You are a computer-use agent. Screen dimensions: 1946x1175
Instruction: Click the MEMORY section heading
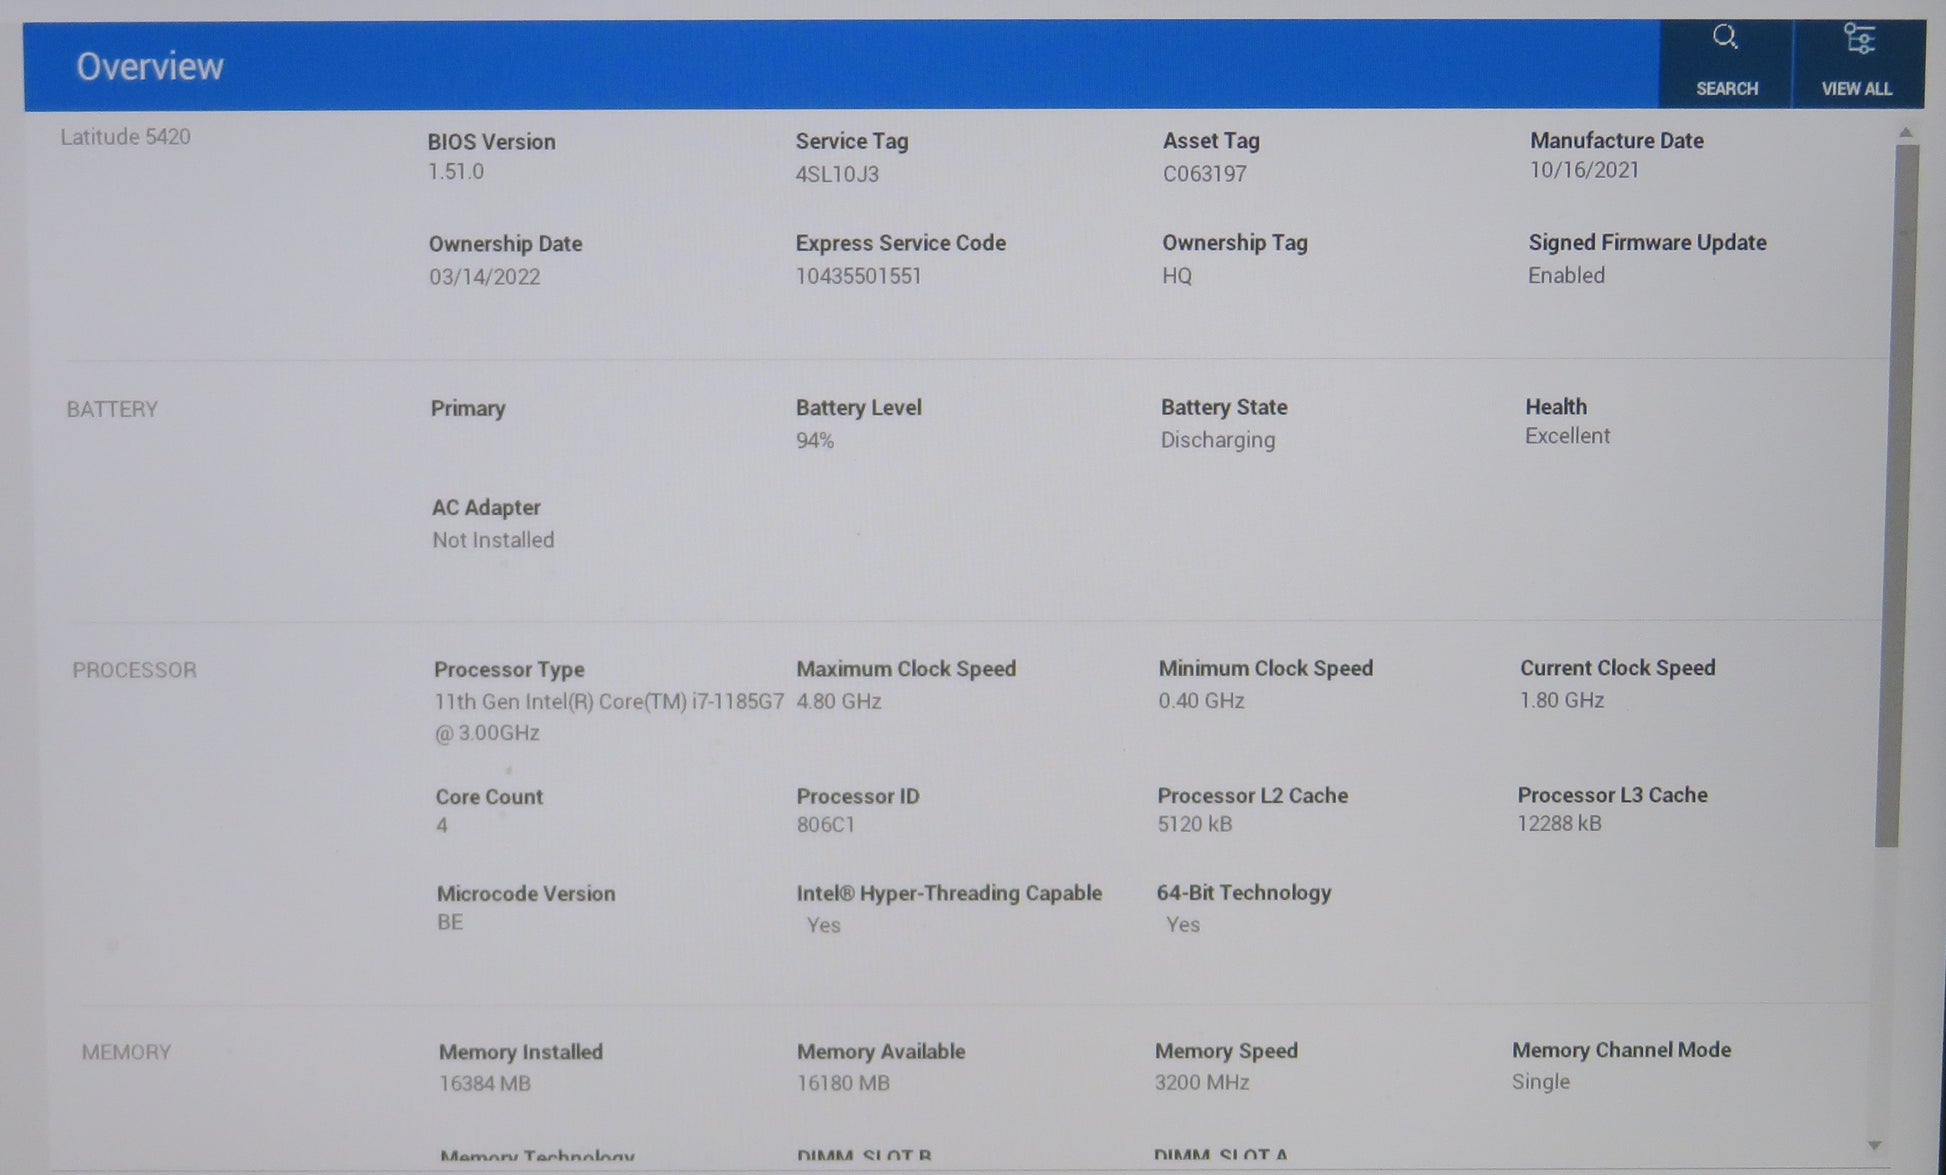point(126,1052)
